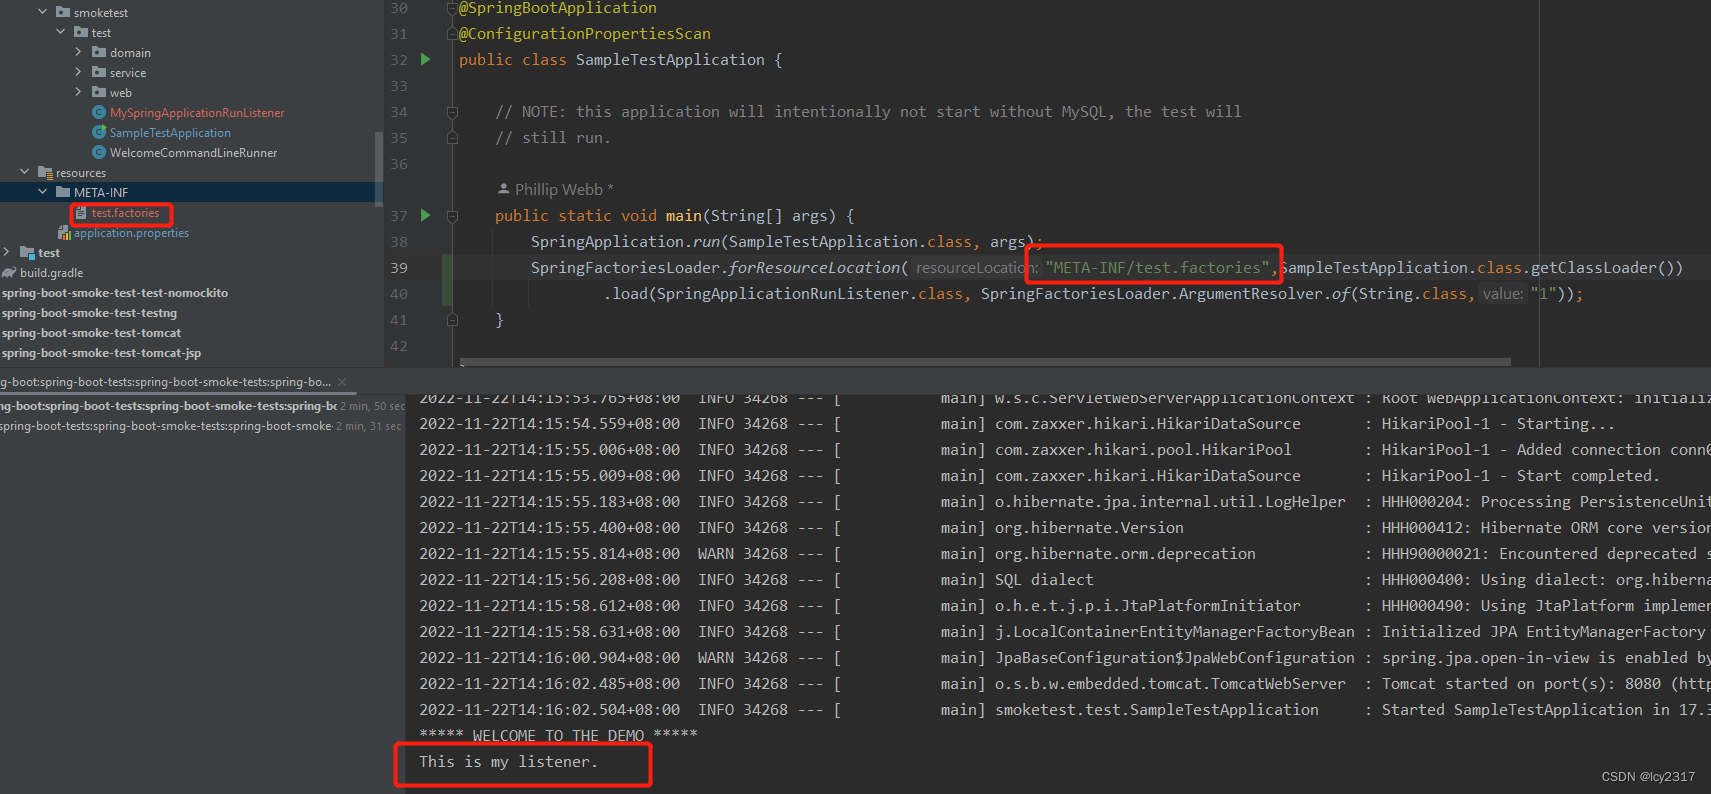The image size is (1711, 794).
Task: Click the @SpringBootApplication annotation
Action: [x=558, y=8]
